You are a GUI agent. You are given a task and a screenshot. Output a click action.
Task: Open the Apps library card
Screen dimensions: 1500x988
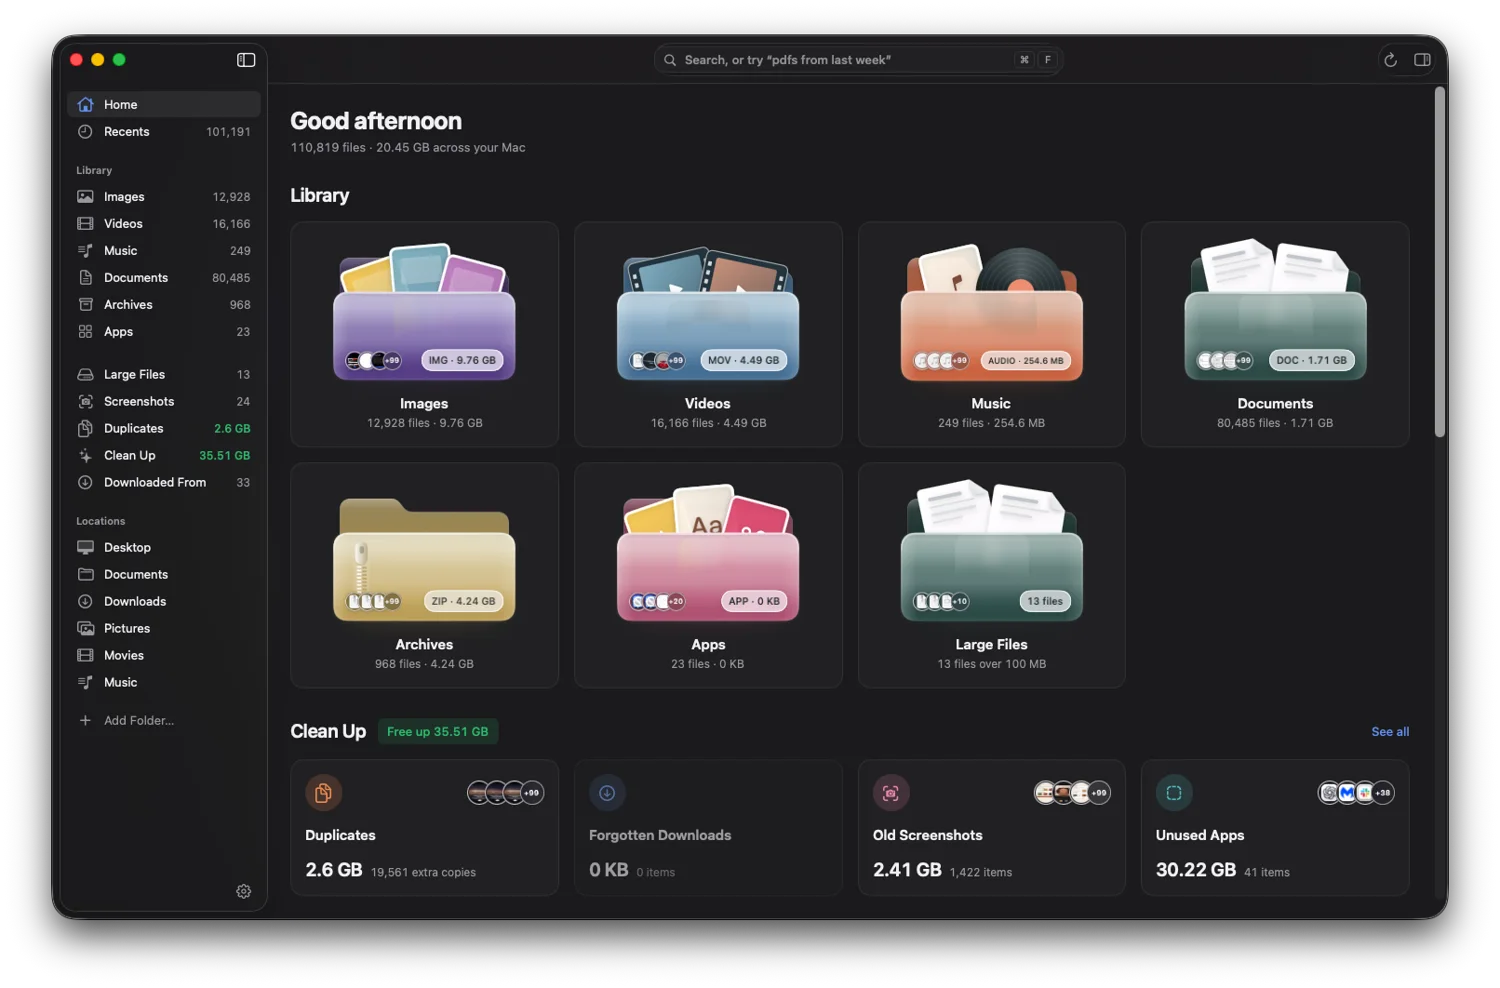[708, 575]
